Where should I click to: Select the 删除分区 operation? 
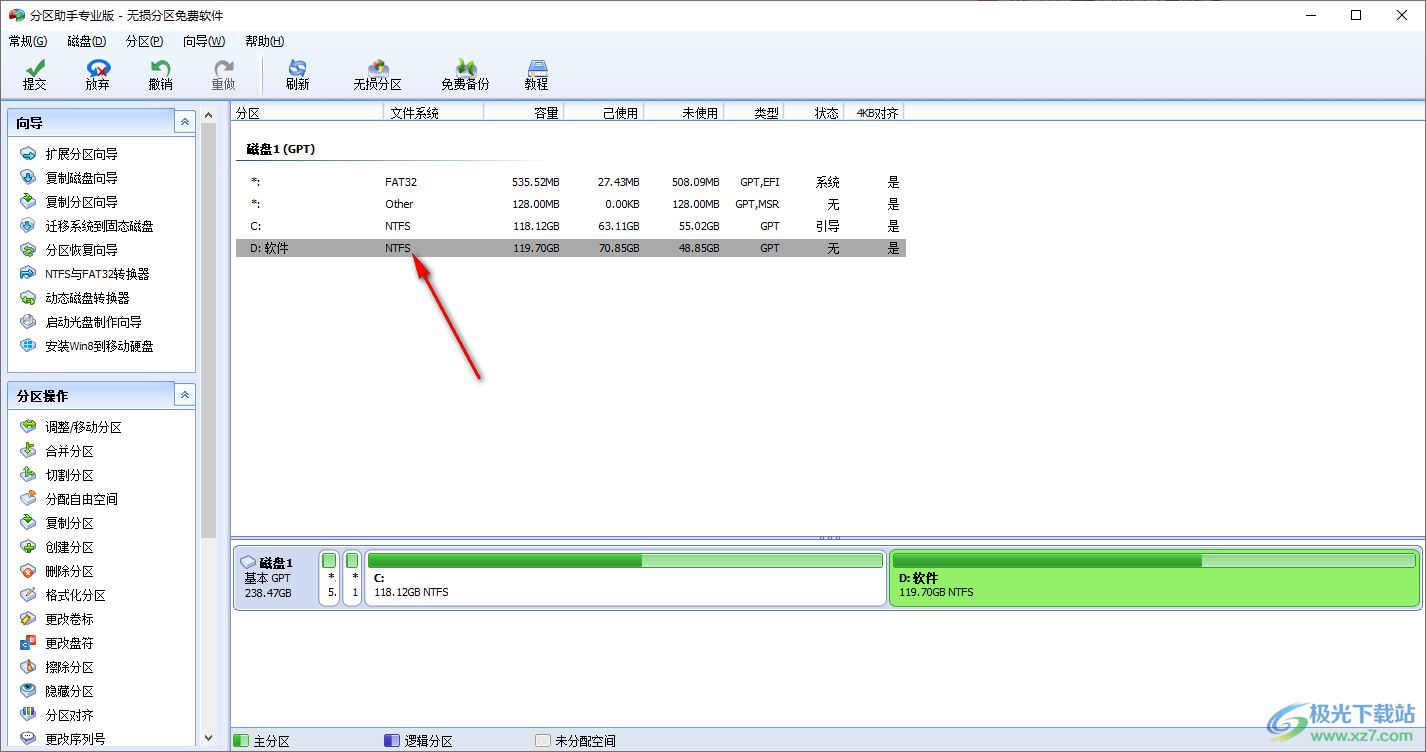pyautogui.click(x=57, y=571)
